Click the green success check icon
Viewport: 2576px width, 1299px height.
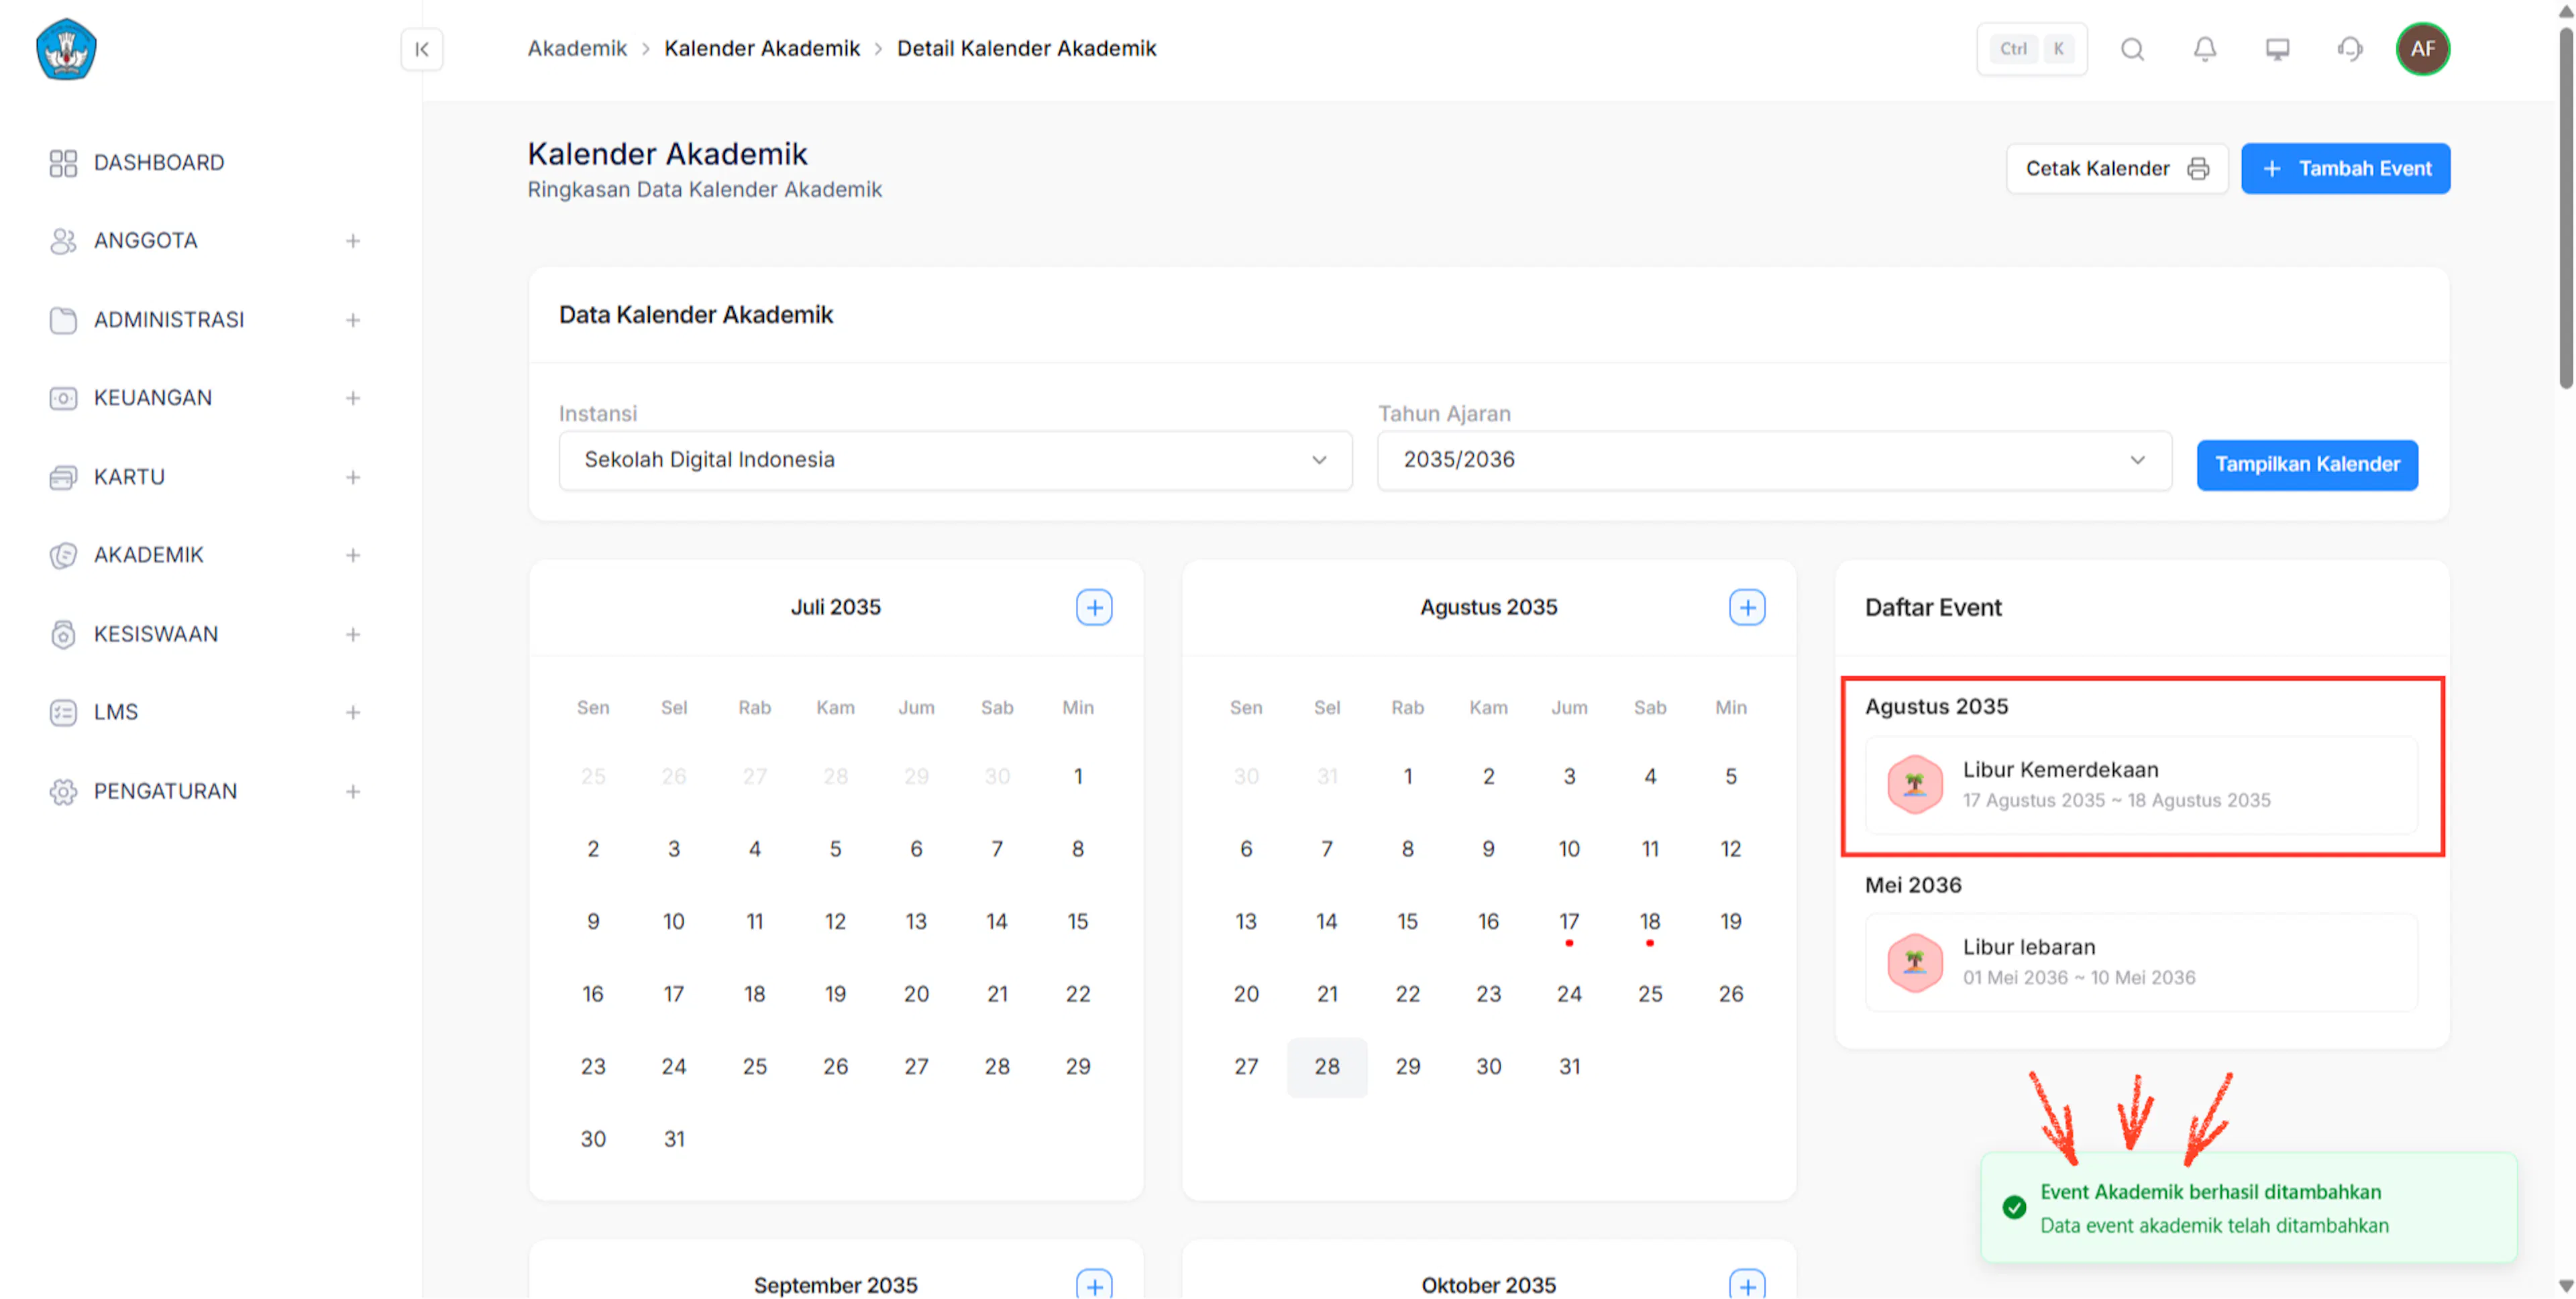2014,1207
